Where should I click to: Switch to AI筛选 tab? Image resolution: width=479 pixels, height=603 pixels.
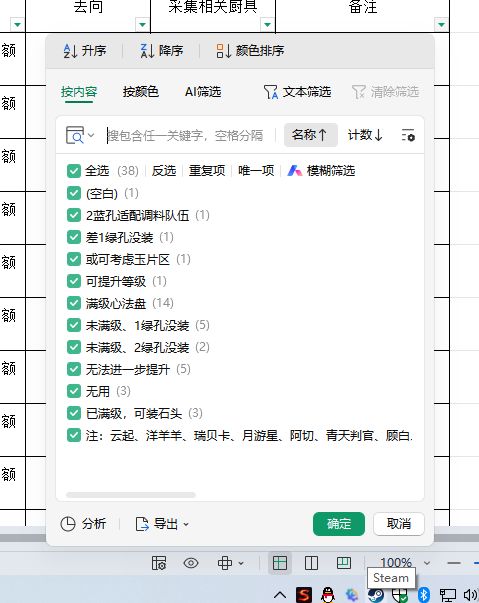tap(203, 92)
